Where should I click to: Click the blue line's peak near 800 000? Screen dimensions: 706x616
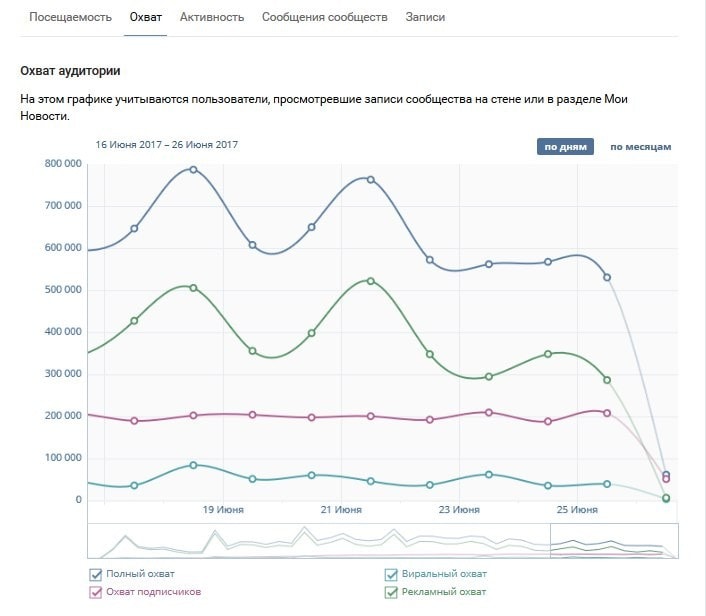point(193,169)
